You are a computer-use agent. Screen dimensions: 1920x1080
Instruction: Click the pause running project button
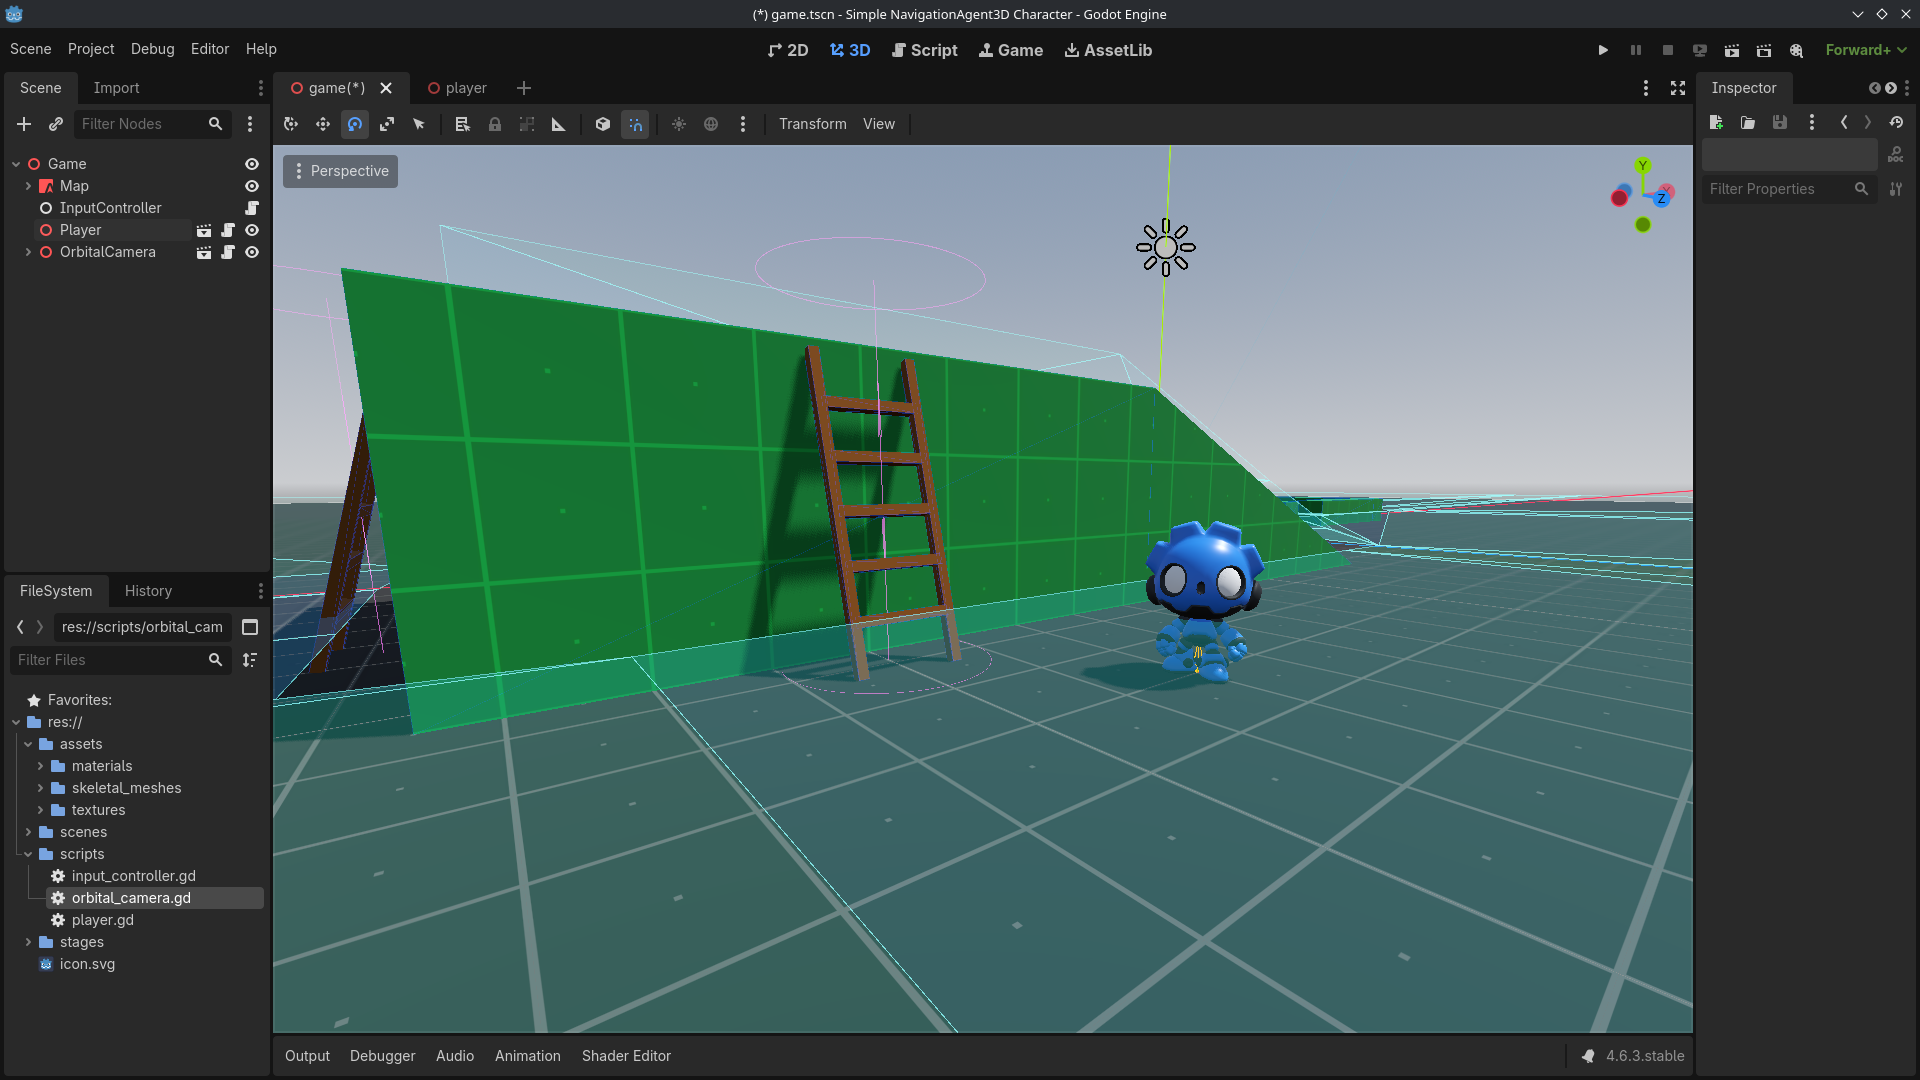(1636, 50)
